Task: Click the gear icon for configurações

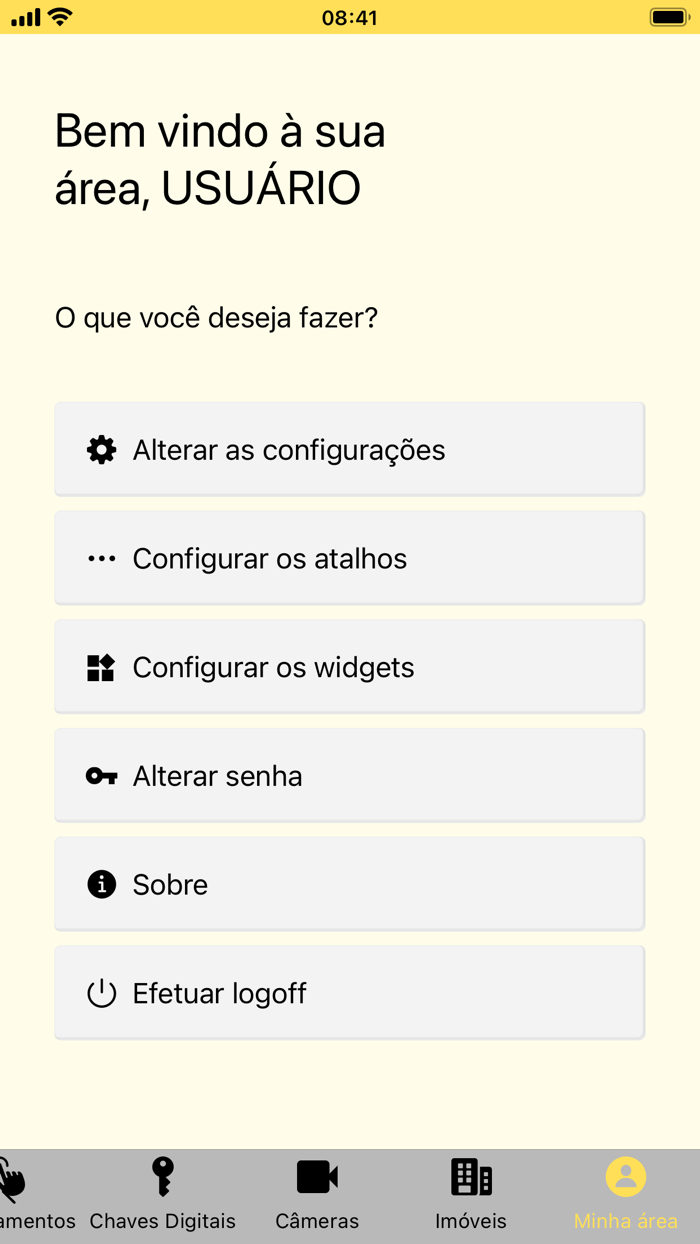Action: pyautogui.click(x=100, y=449)
